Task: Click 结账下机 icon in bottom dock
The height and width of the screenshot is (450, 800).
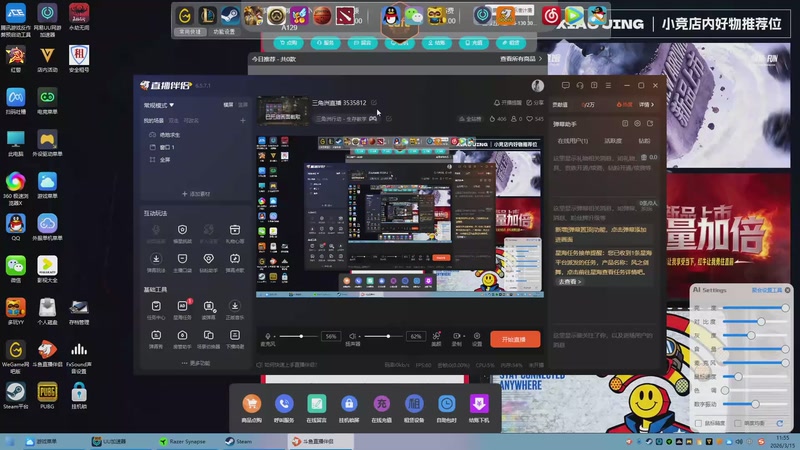Action: click(479, 404)
